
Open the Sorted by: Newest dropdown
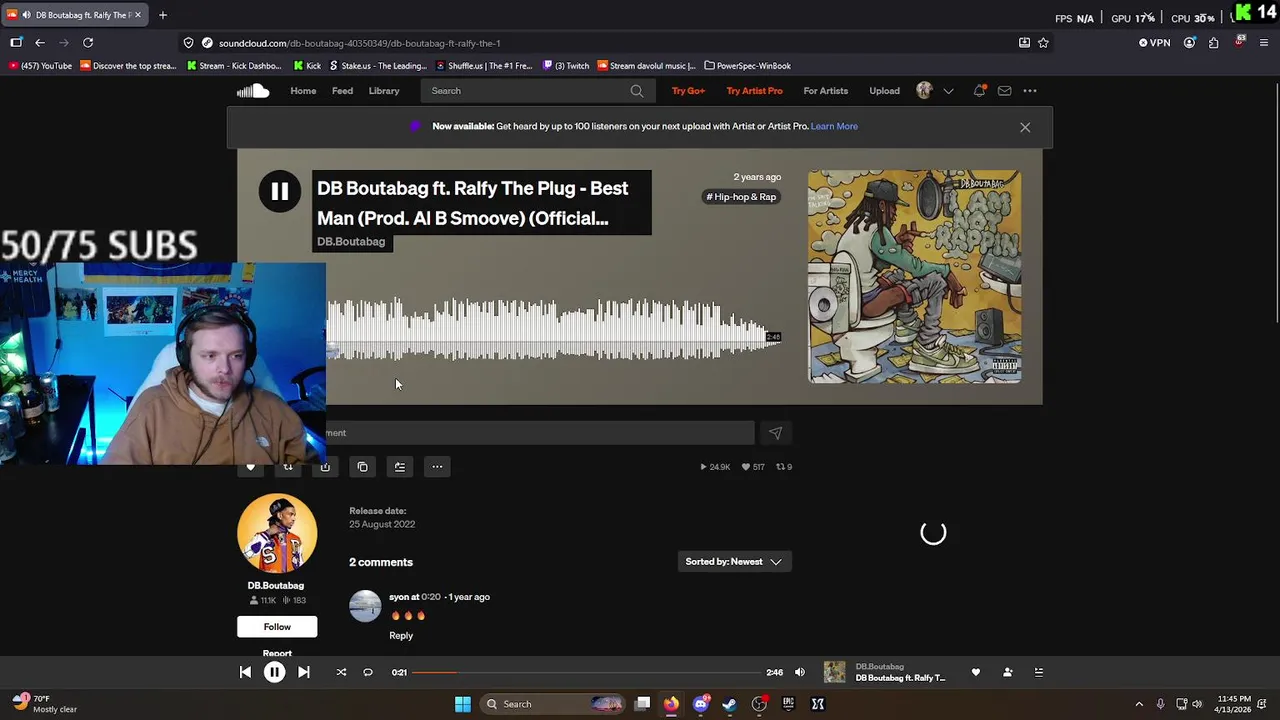[x=734, y=562]
